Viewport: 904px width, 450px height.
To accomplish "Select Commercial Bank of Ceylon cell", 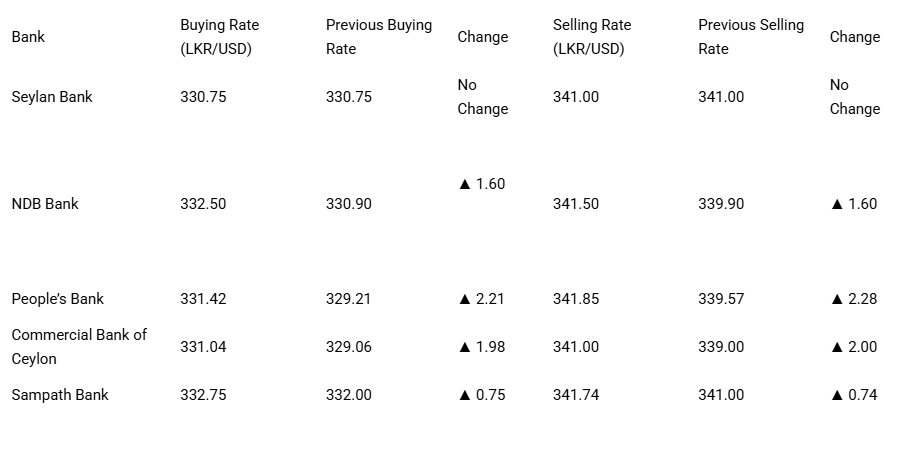I will (79, 347).
